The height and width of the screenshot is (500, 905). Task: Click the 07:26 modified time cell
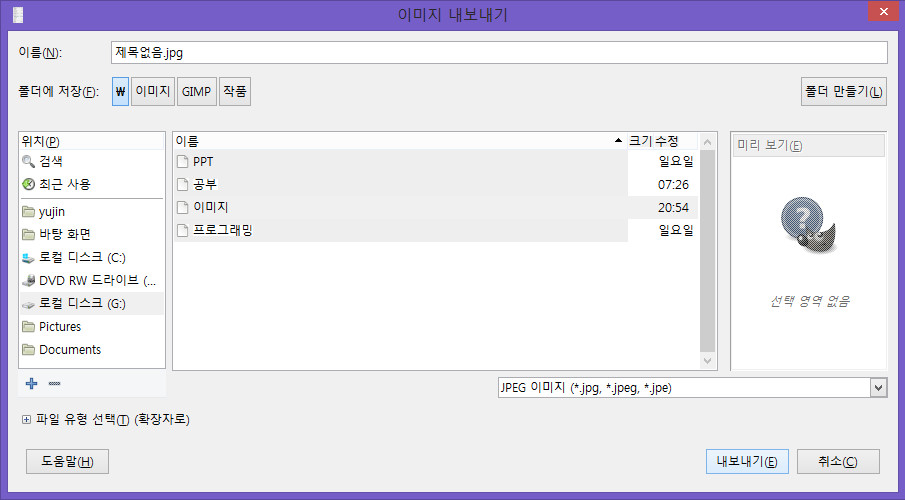tap(673, 185)
